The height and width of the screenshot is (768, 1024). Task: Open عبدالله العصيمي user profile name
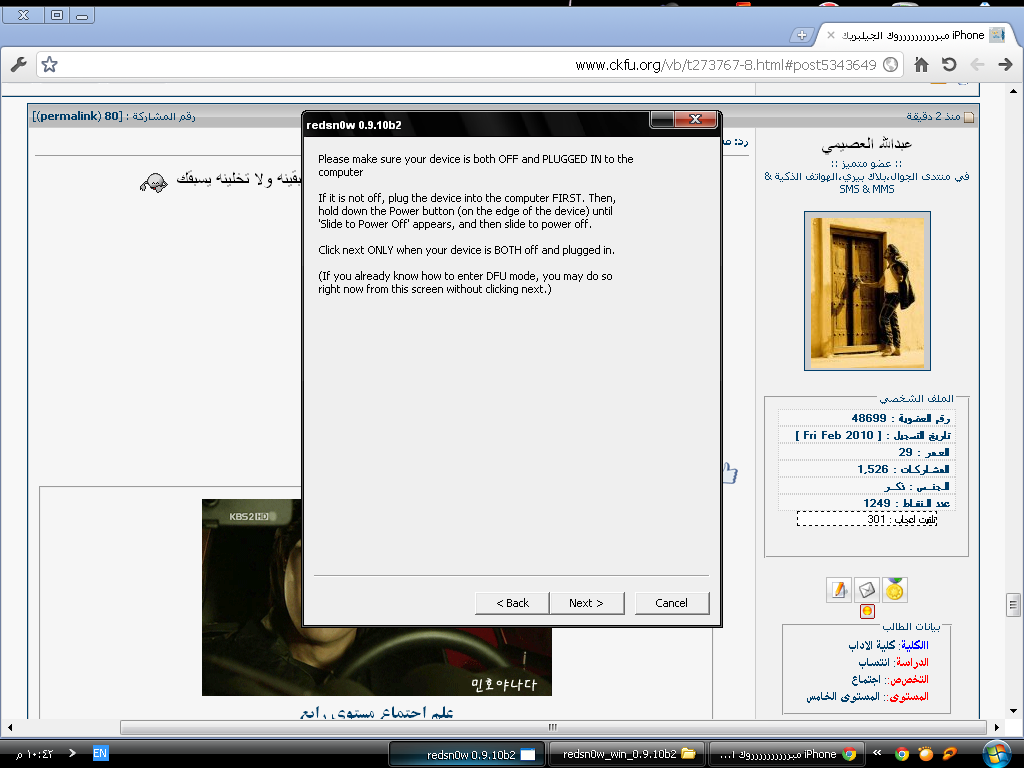(867, 144)
